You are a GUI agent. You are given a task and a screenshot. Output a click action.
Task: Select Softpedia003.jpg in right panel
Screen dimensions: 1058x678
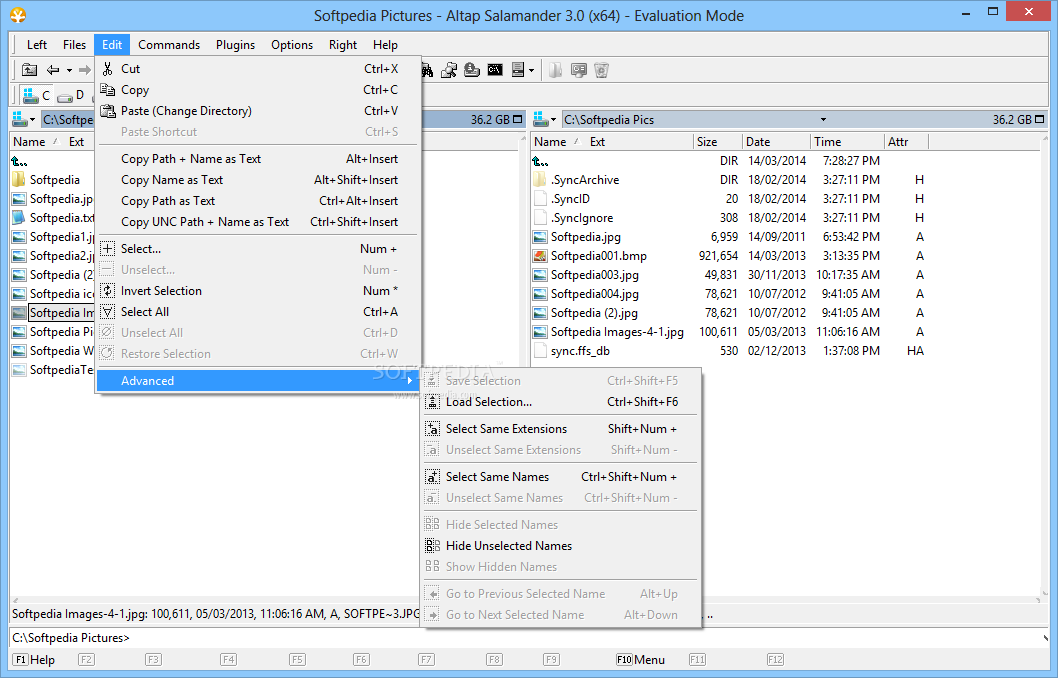[x=594, y=275]
